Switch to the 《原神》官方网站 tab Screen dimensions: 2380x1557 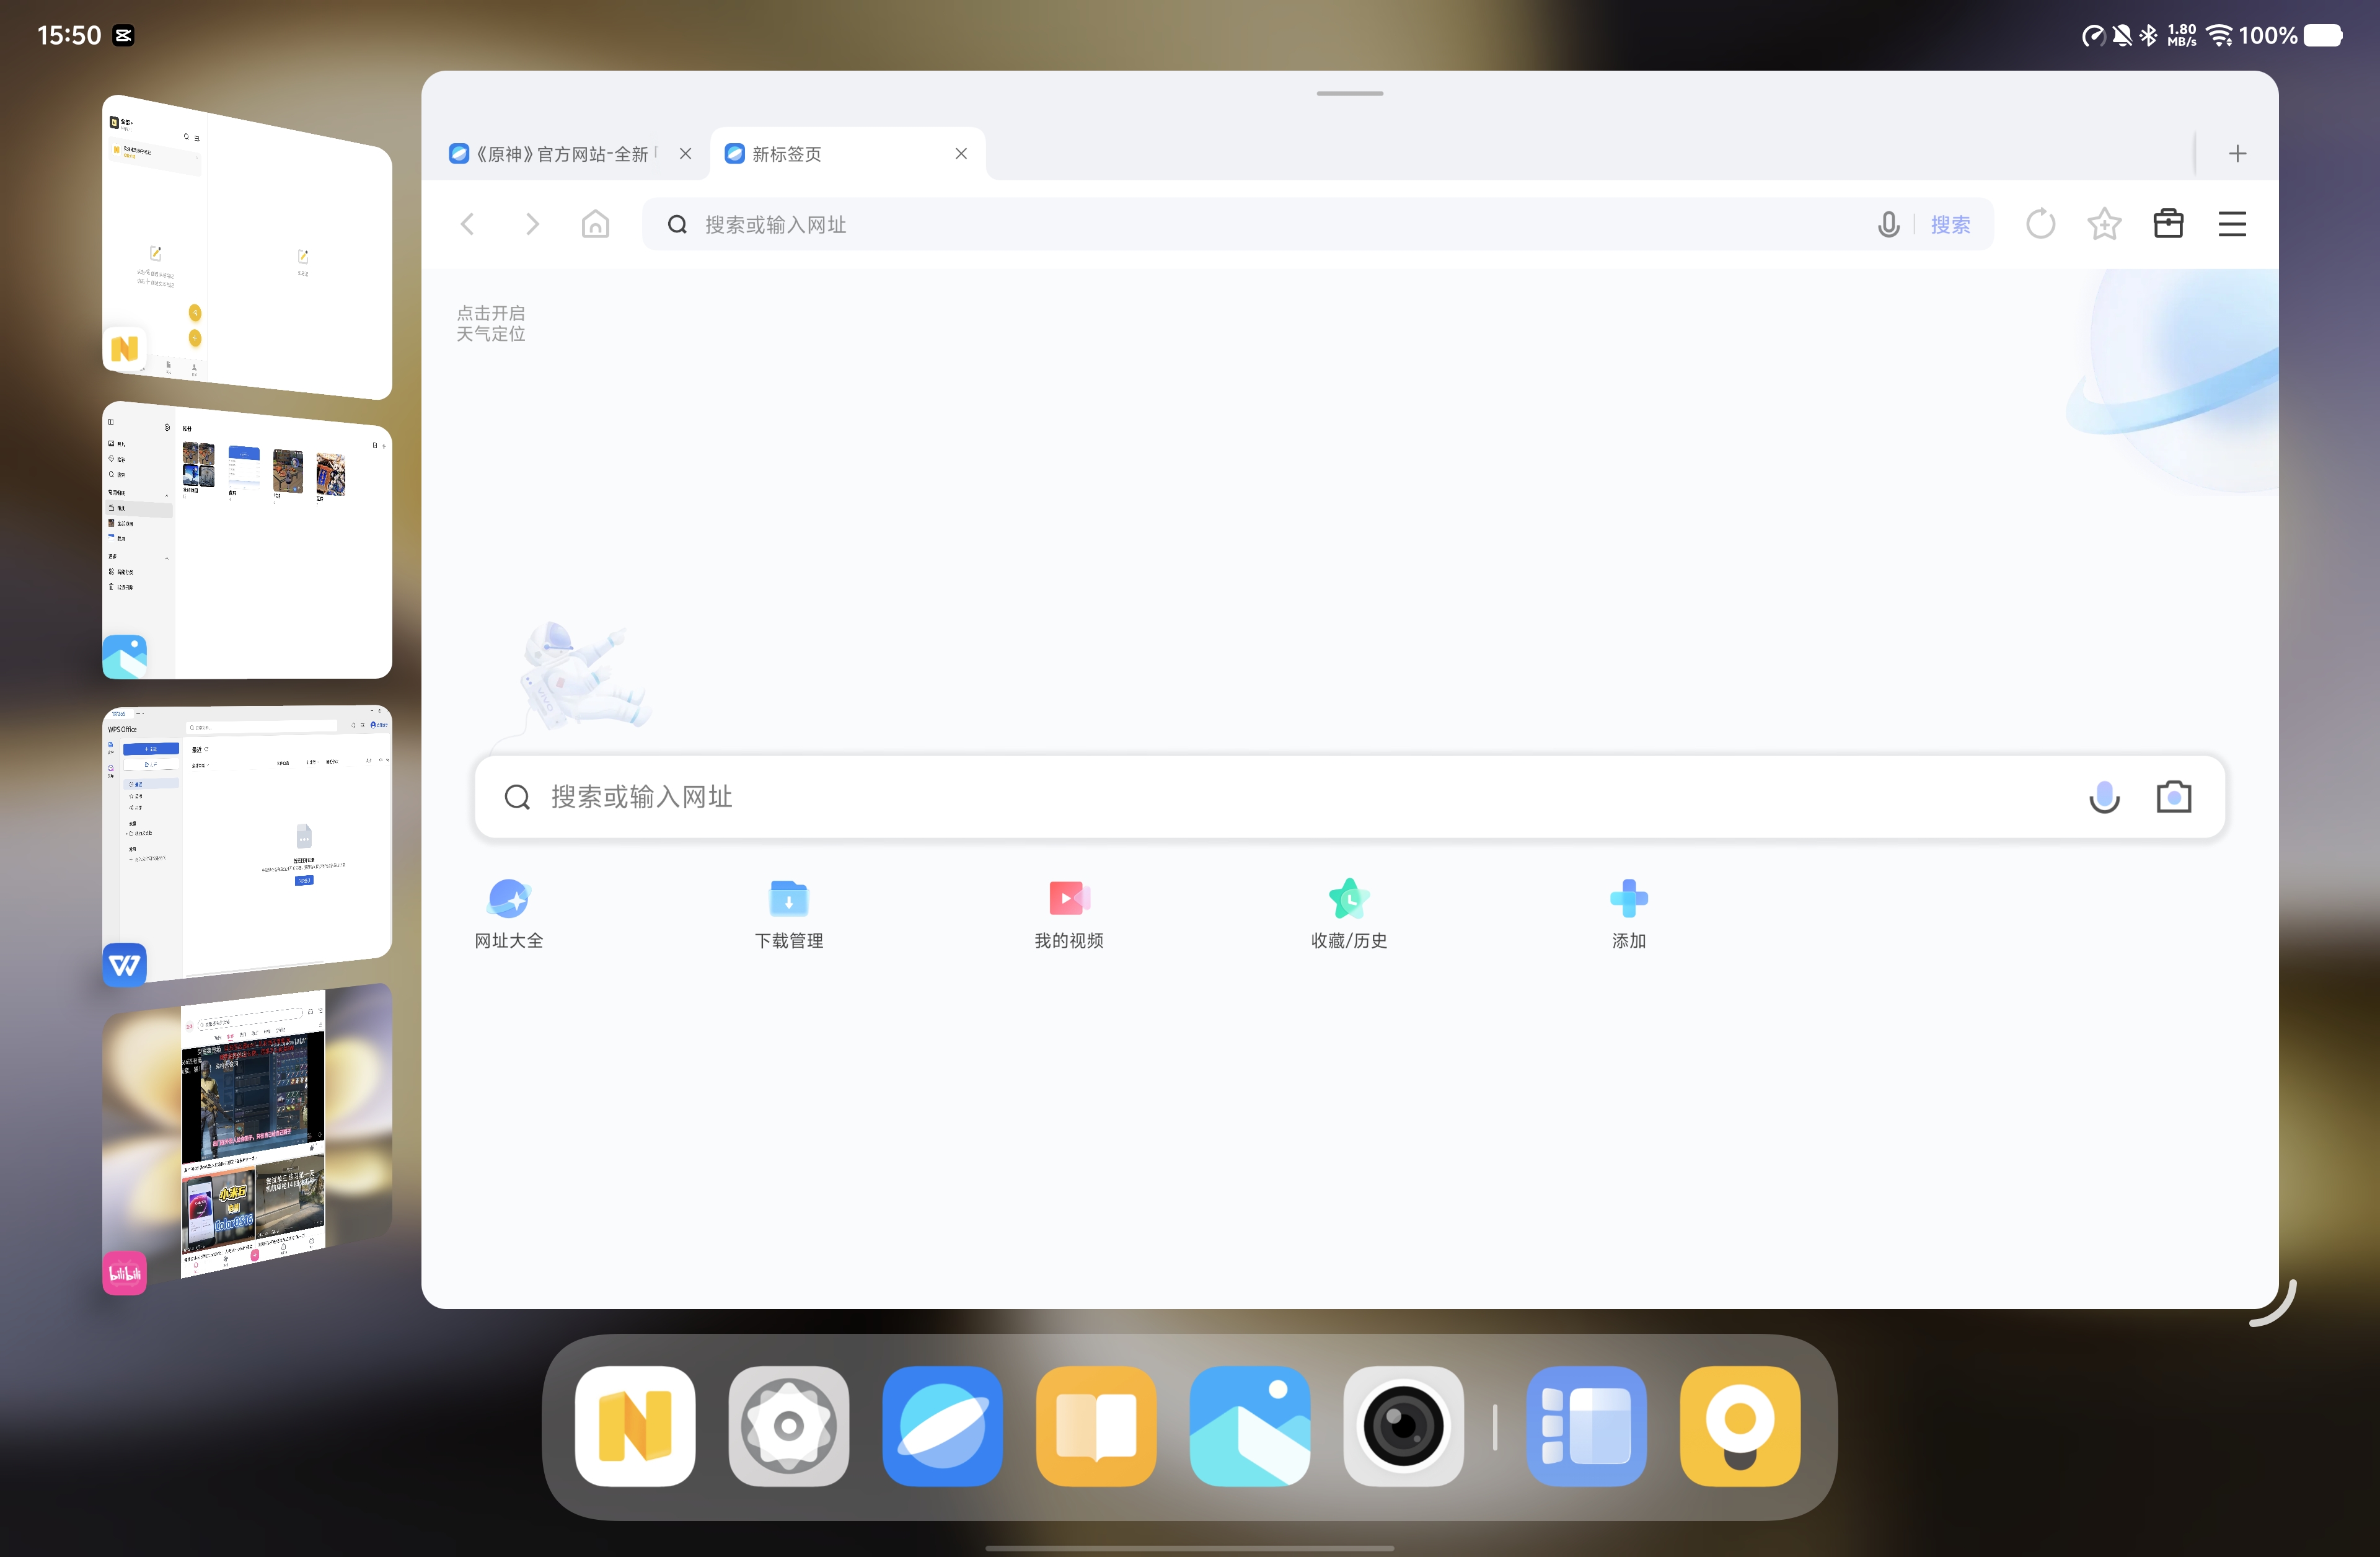pyautogui.click(x=560, y=154)
